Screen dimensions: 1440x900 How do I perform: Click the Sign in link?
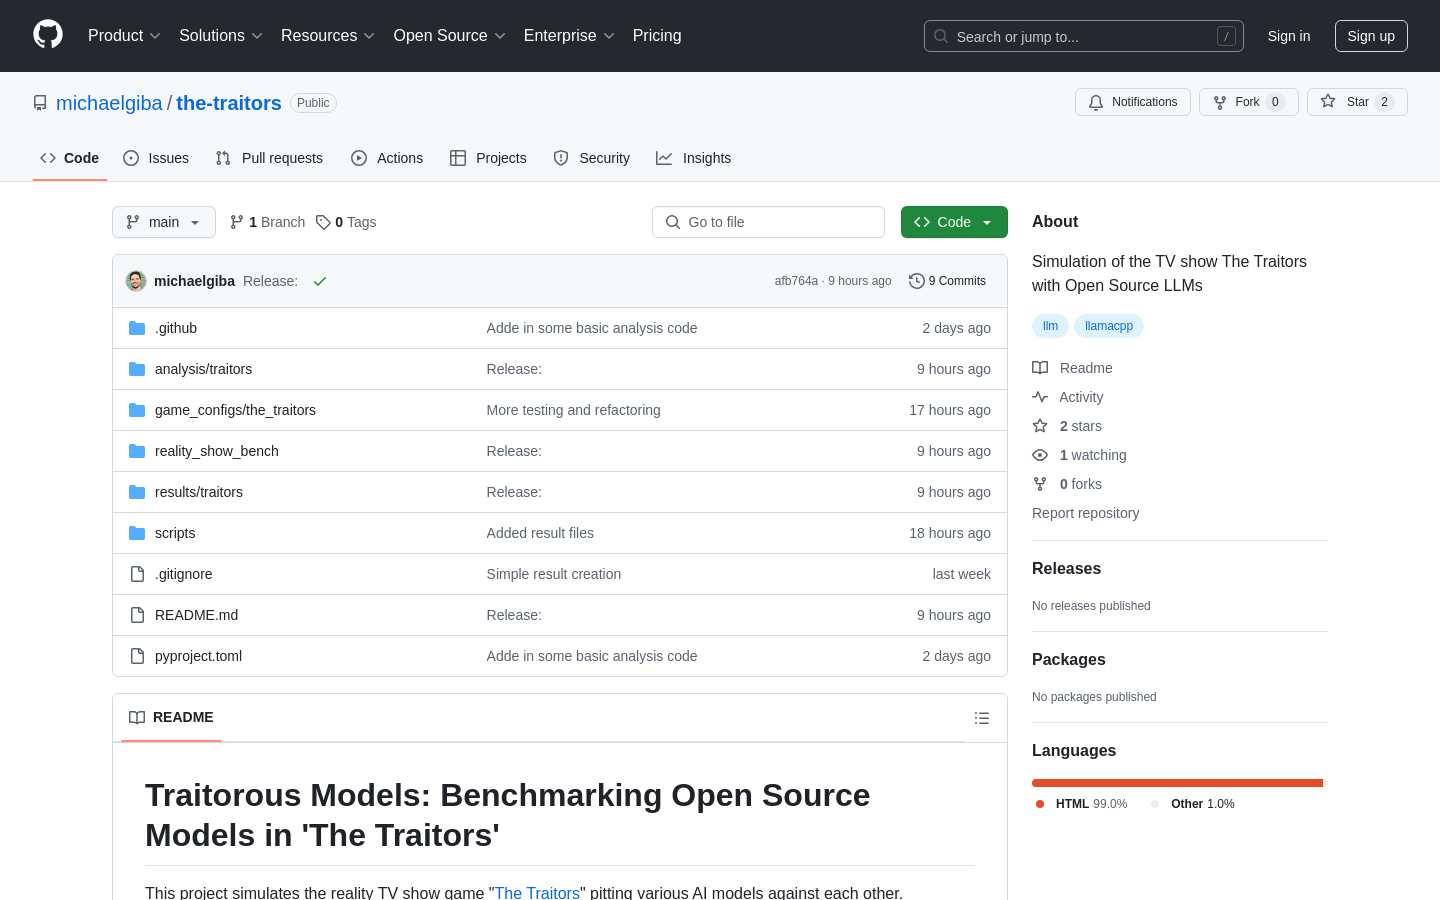pos(1289,36)
